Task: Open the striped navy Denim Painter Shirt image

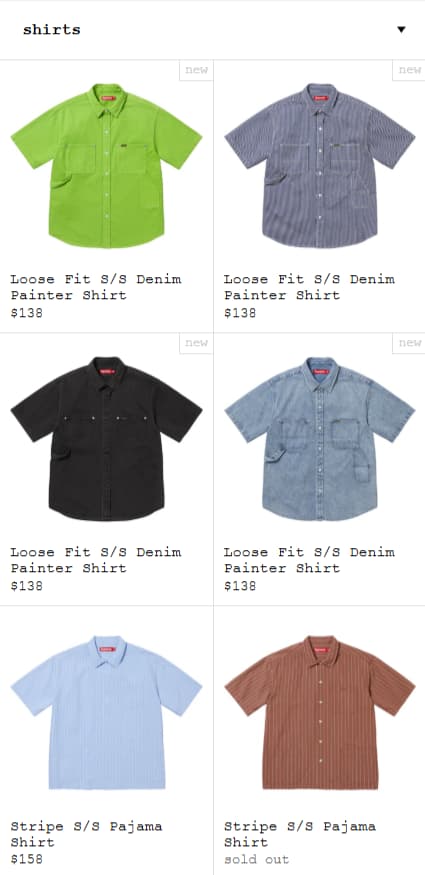Action: pyautogui.click(x=320, y=165)
